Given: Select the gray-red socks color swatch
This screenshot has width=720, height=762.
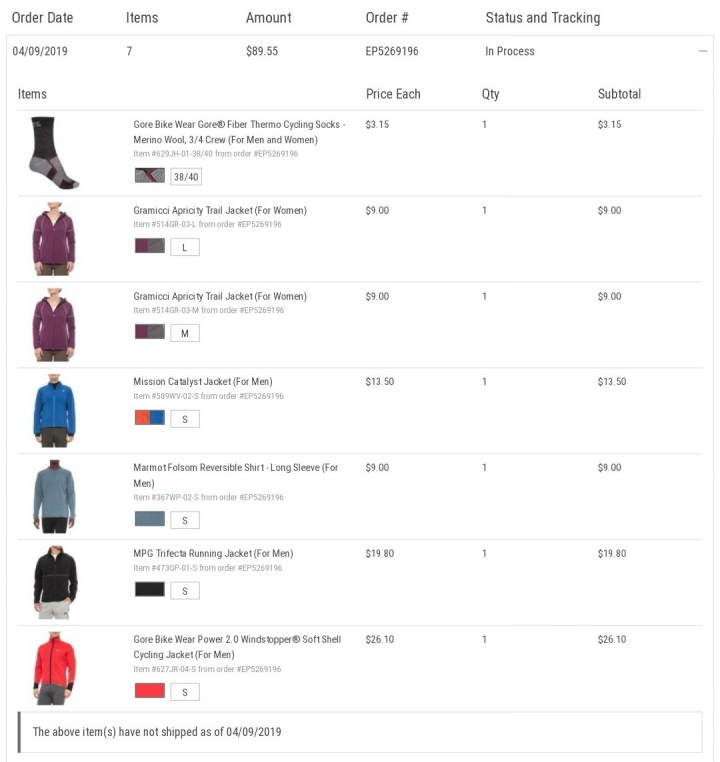Looking at the screenshot, I should tap(150, 175).
